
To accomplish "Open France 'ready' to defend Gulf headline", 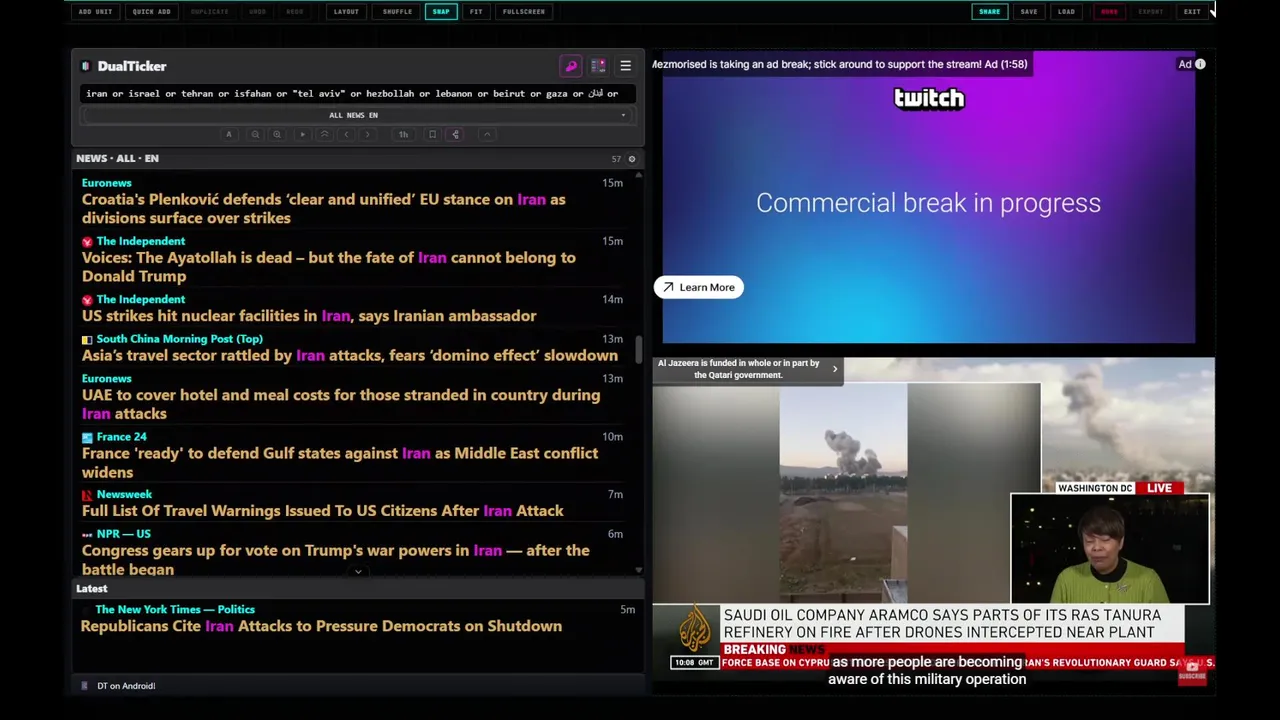I will 340,462.
